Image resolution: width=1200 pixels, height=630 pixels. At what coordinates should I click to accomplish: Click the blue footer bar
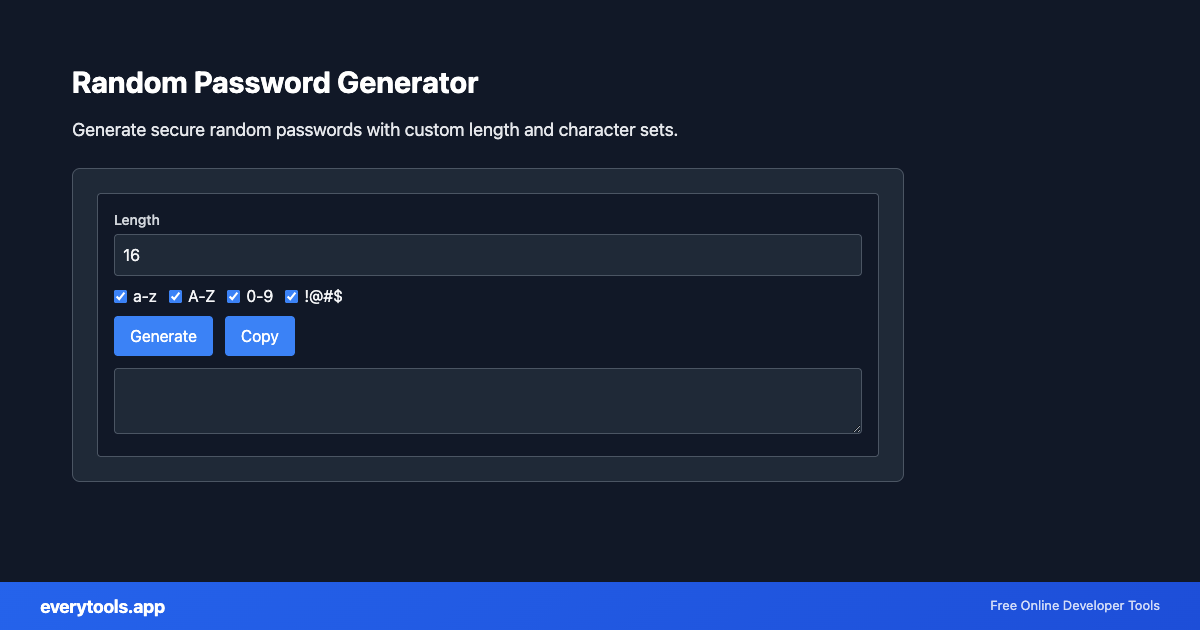point(600,606)
